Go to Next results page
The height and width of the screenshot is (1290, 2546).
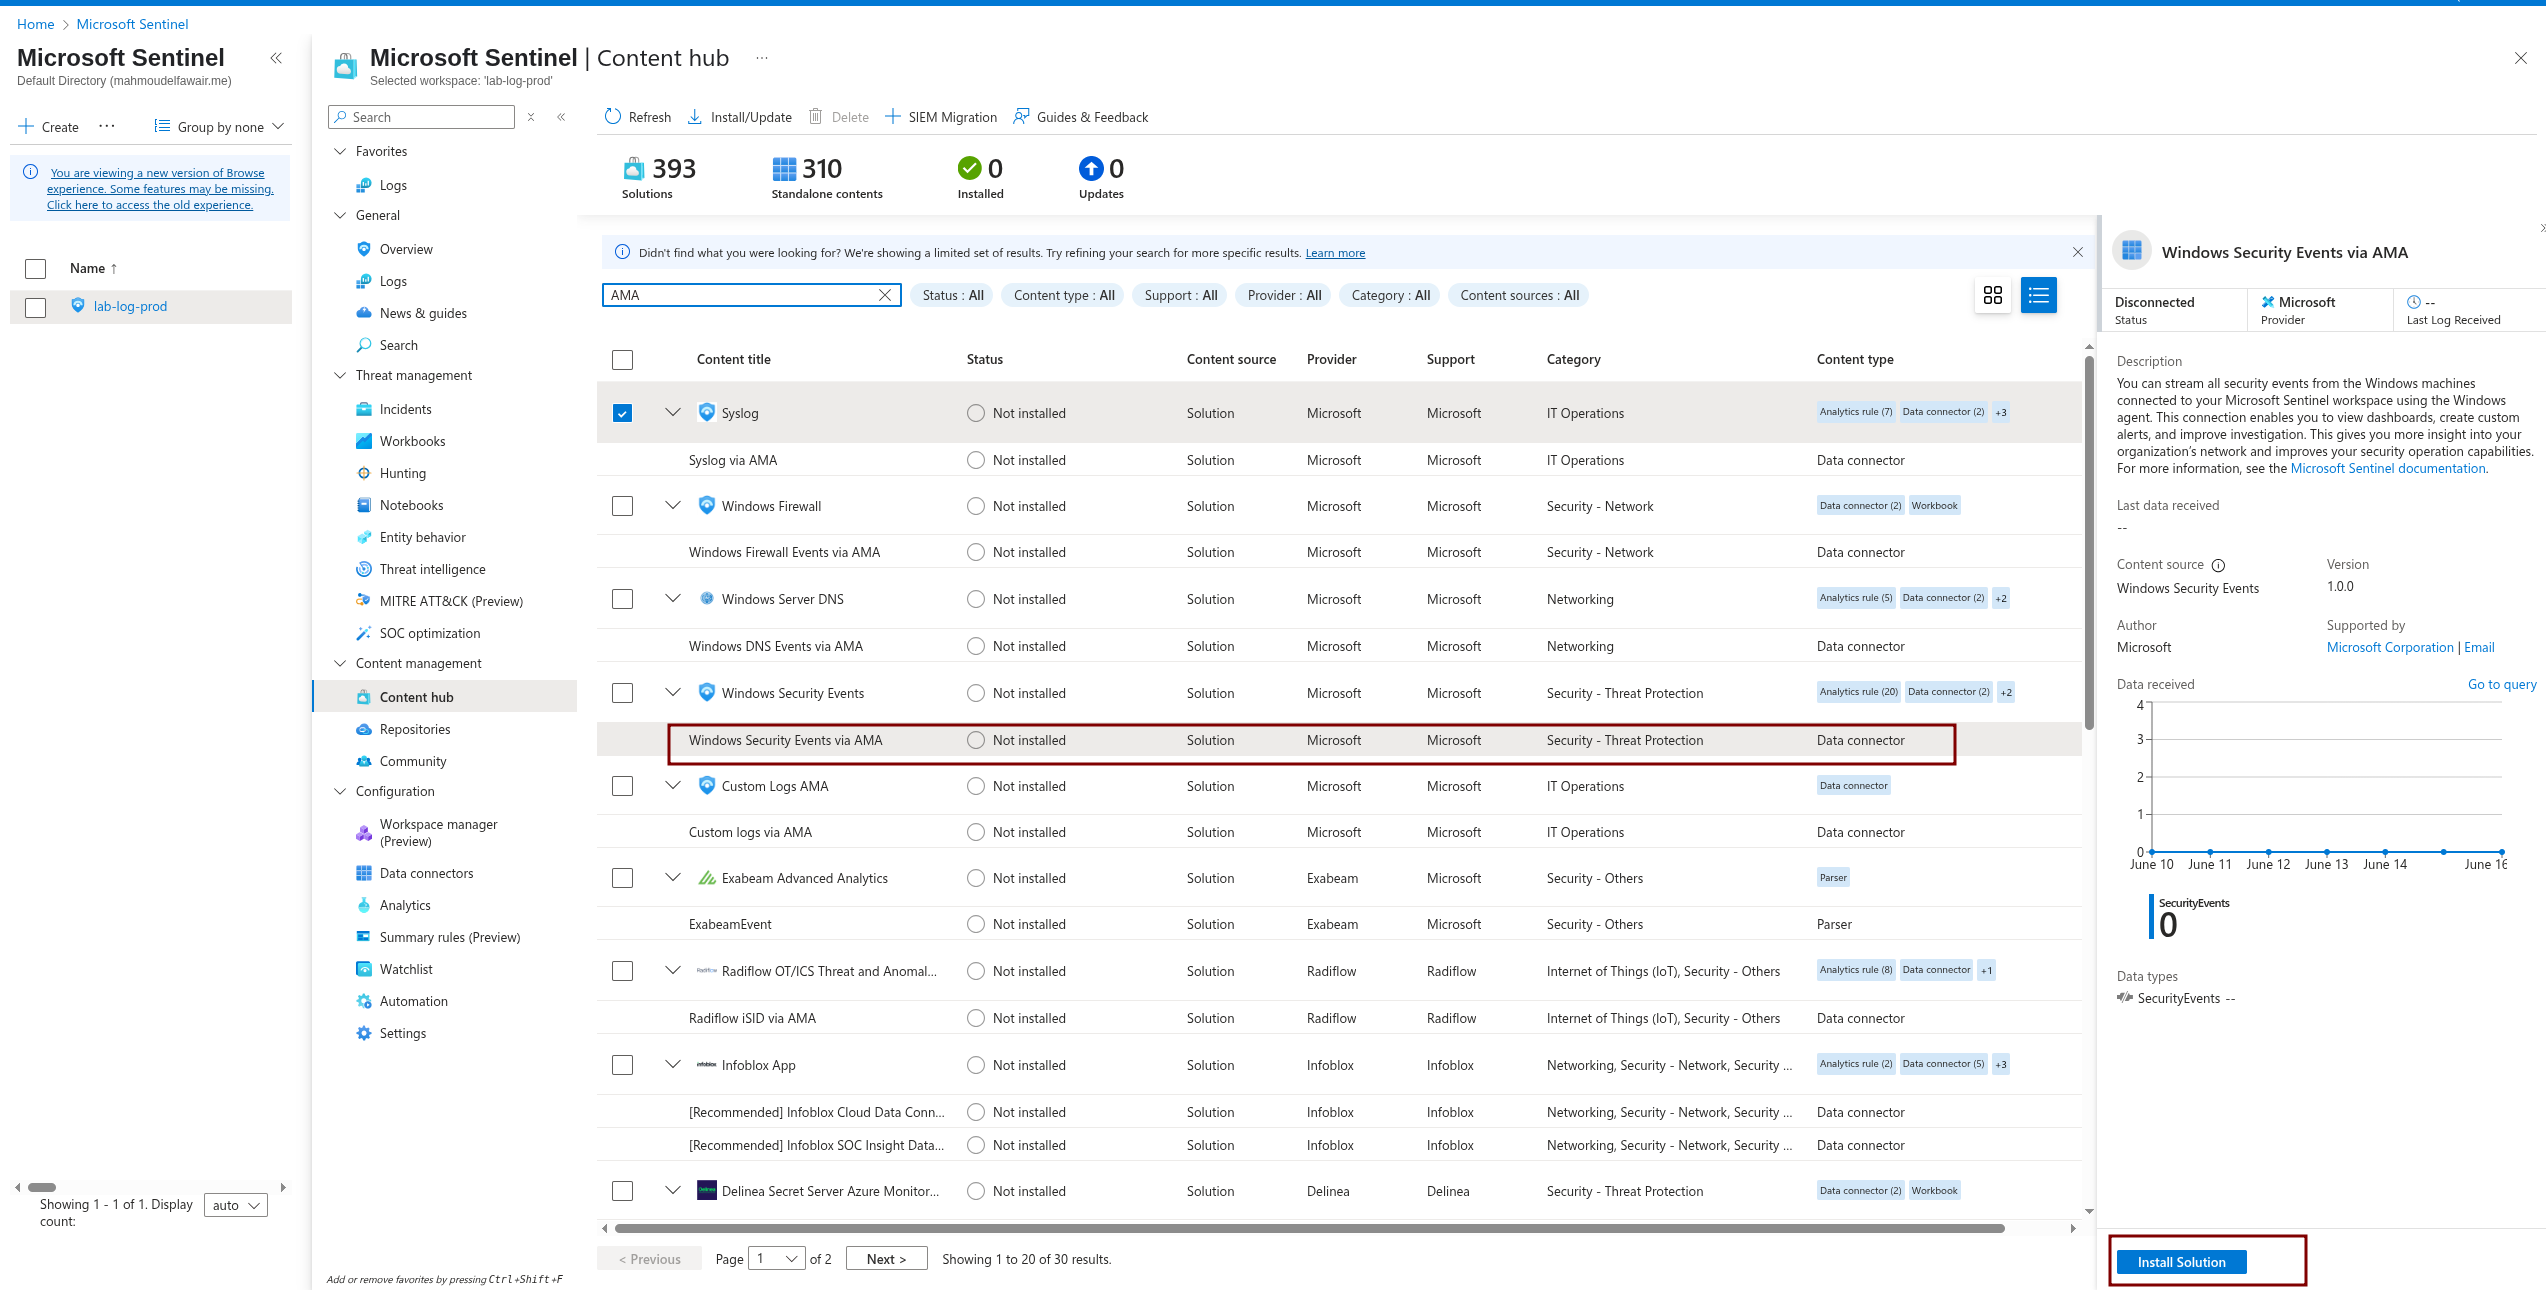[x=886, y=1258]
